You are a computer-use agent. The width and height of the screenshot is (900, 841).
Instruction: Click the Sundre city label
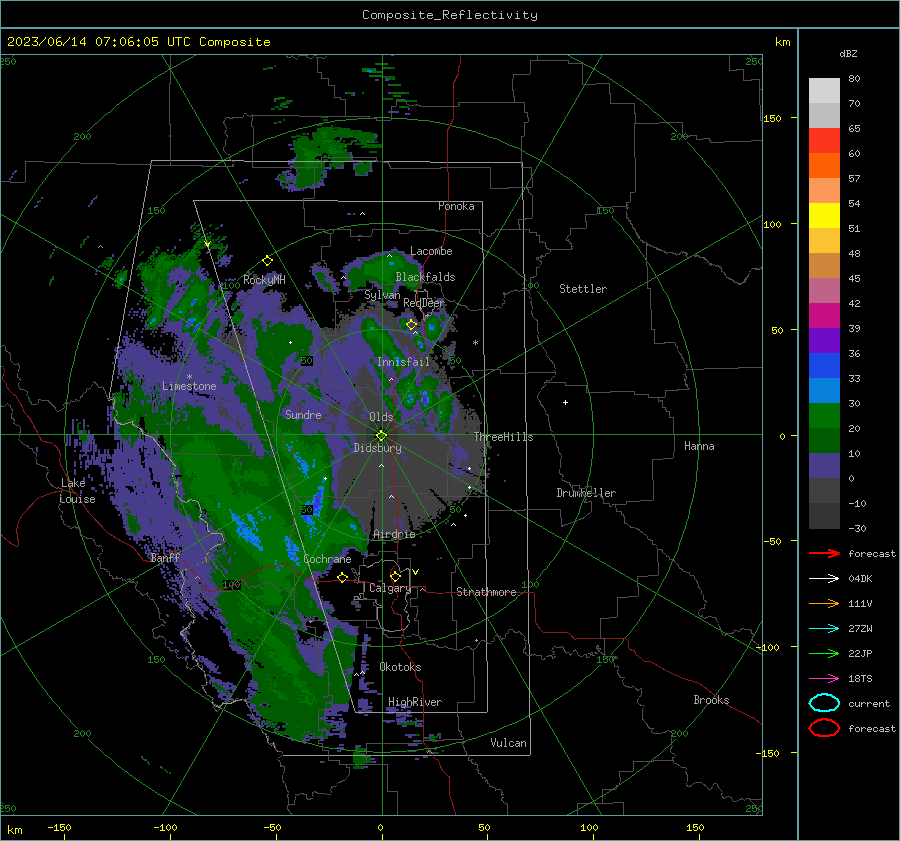click(x=303, y=414)
